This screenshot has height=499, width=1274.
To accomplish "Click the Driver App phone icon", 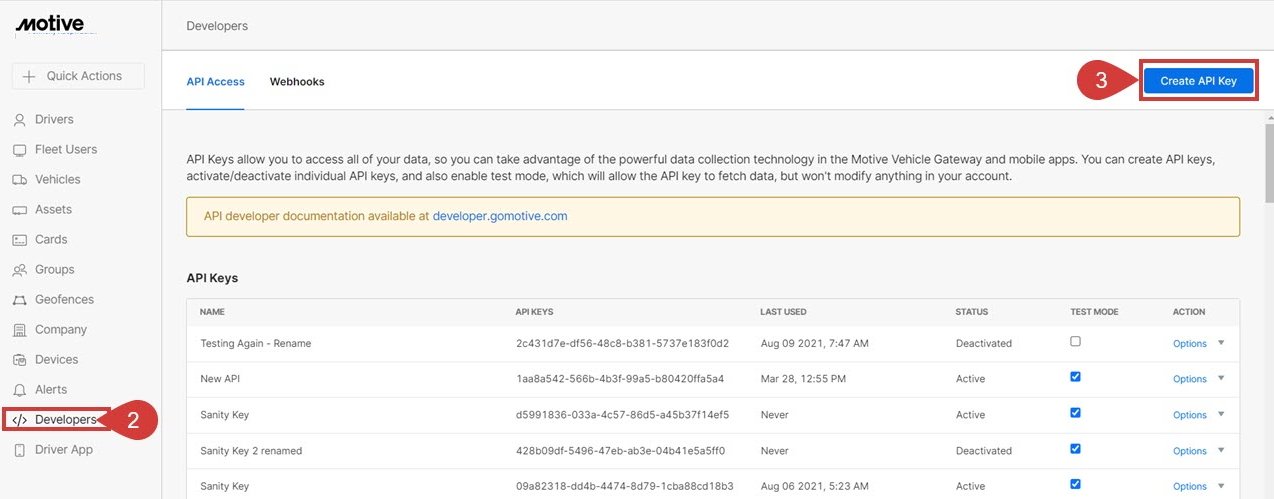I will pos(19,450).
